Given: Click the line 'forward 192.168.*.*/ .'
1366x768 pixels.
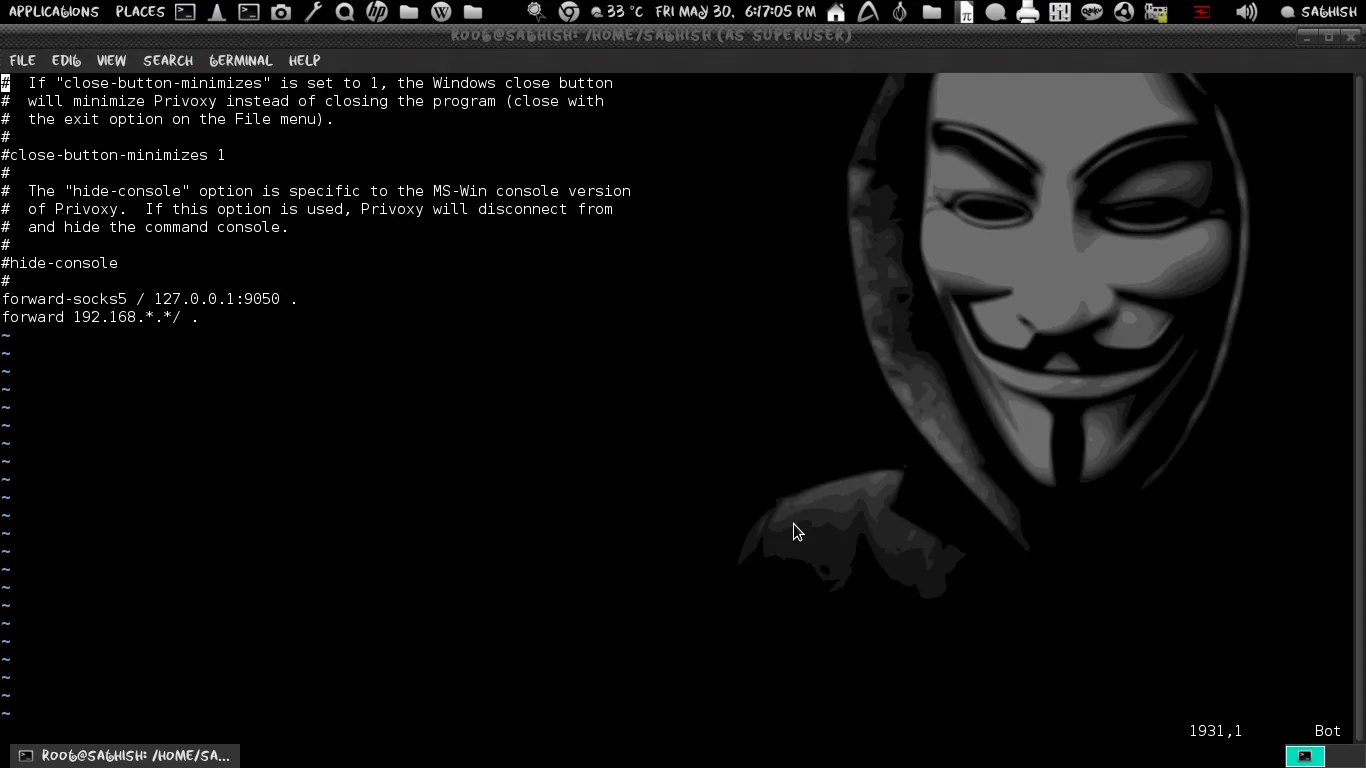Looking at the screenshot, I should coord(100,317).
